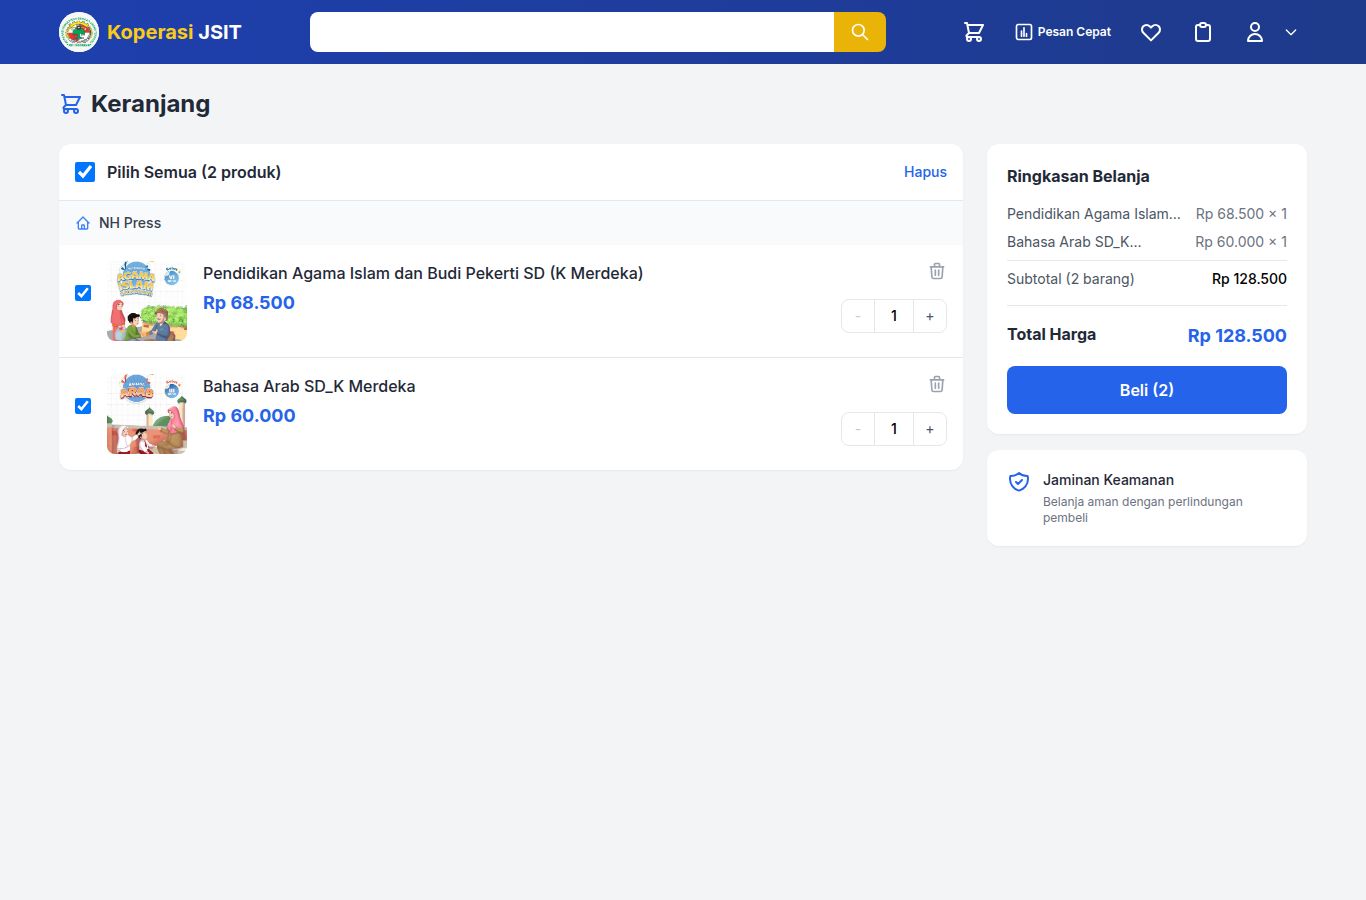The height and width of the screenshot is (900, 1366).
Task: Click the Hapus link
Action: click(925, 172)
